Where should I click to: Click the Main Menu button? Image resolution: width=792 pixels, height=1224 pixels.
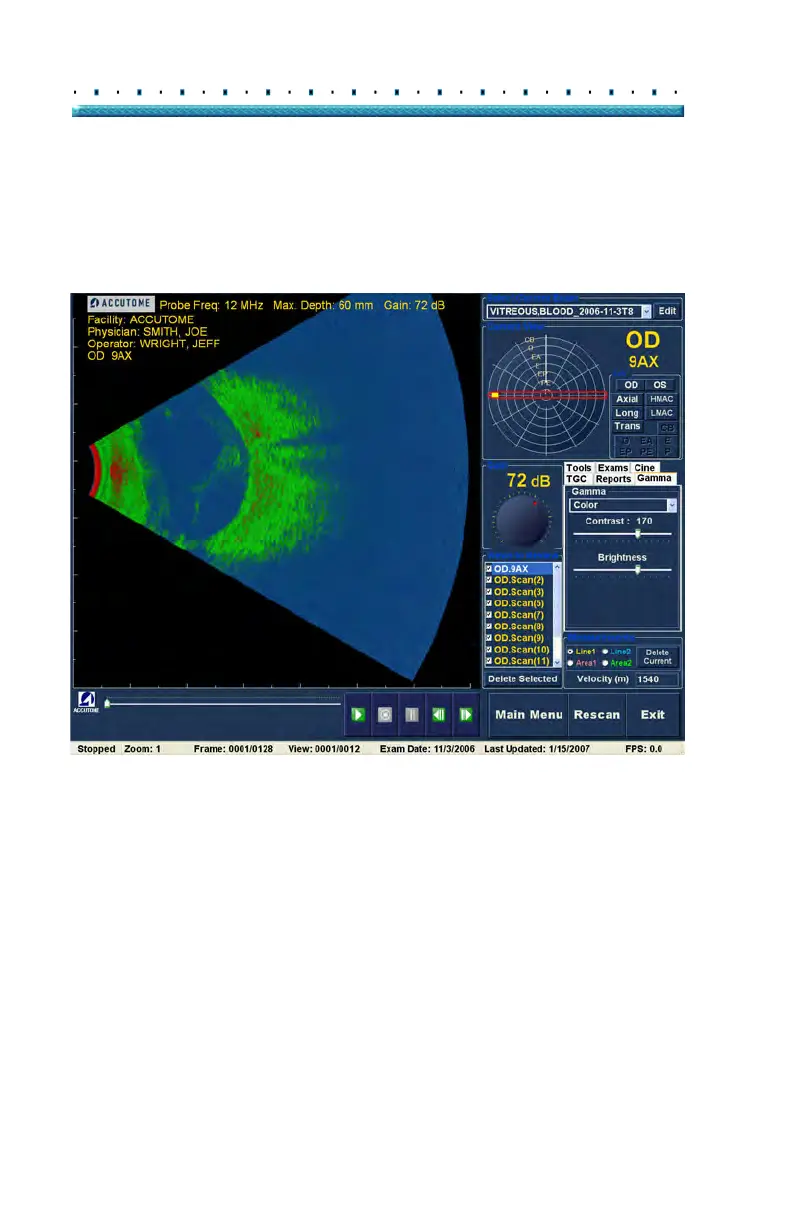pos(528,715)
